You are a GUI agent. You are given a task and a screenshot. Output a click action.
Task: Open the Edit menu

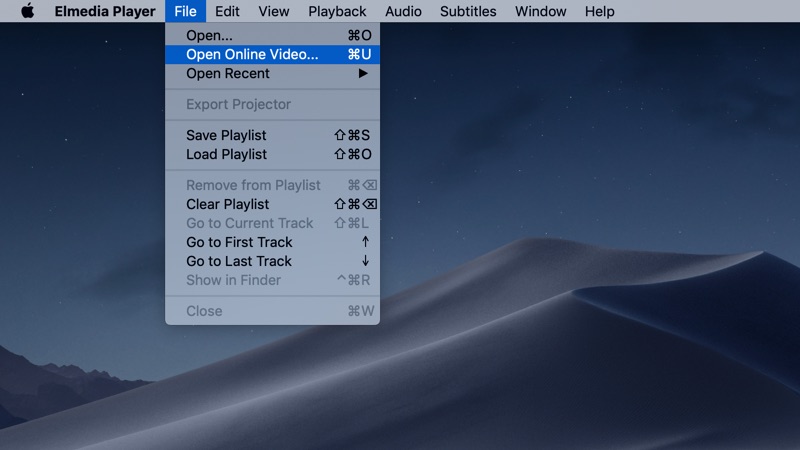[x=227, y=11]
